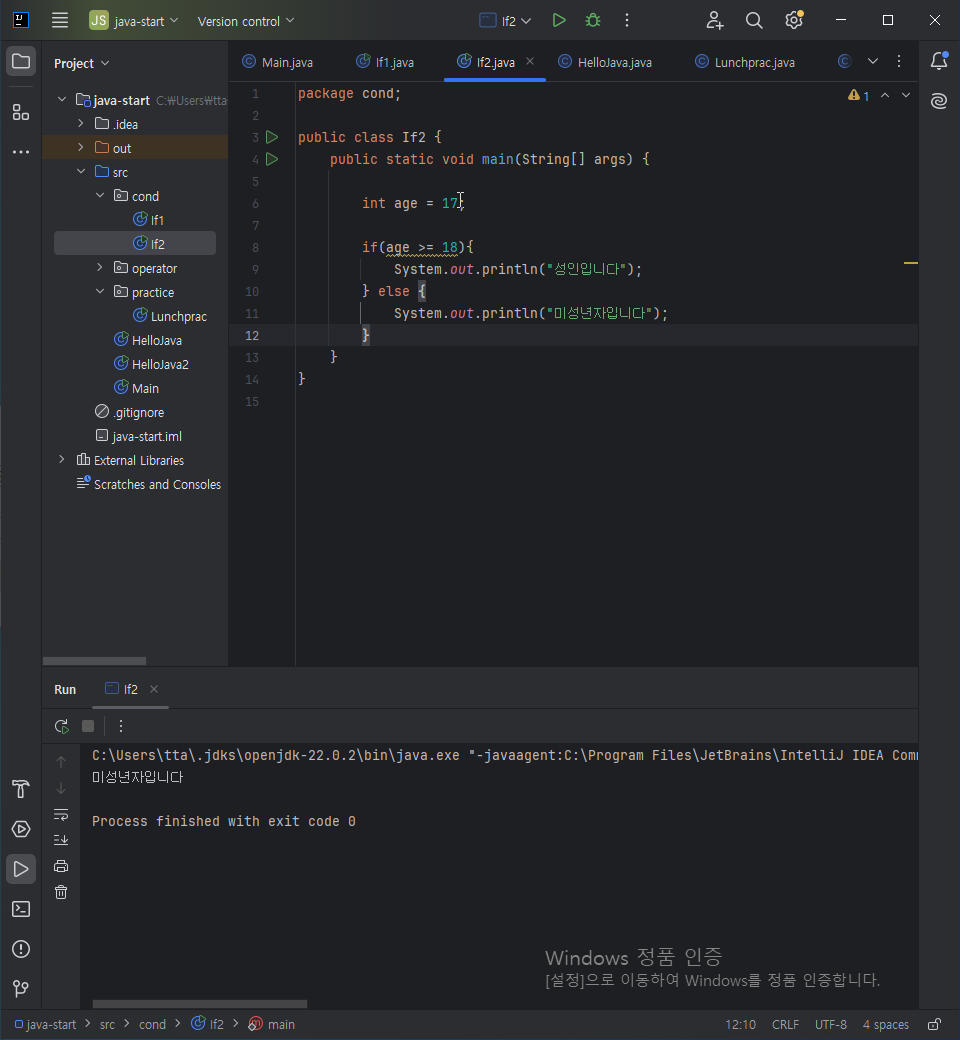
Task: Open more run actions menu in title bar
Action: point(626,21)
